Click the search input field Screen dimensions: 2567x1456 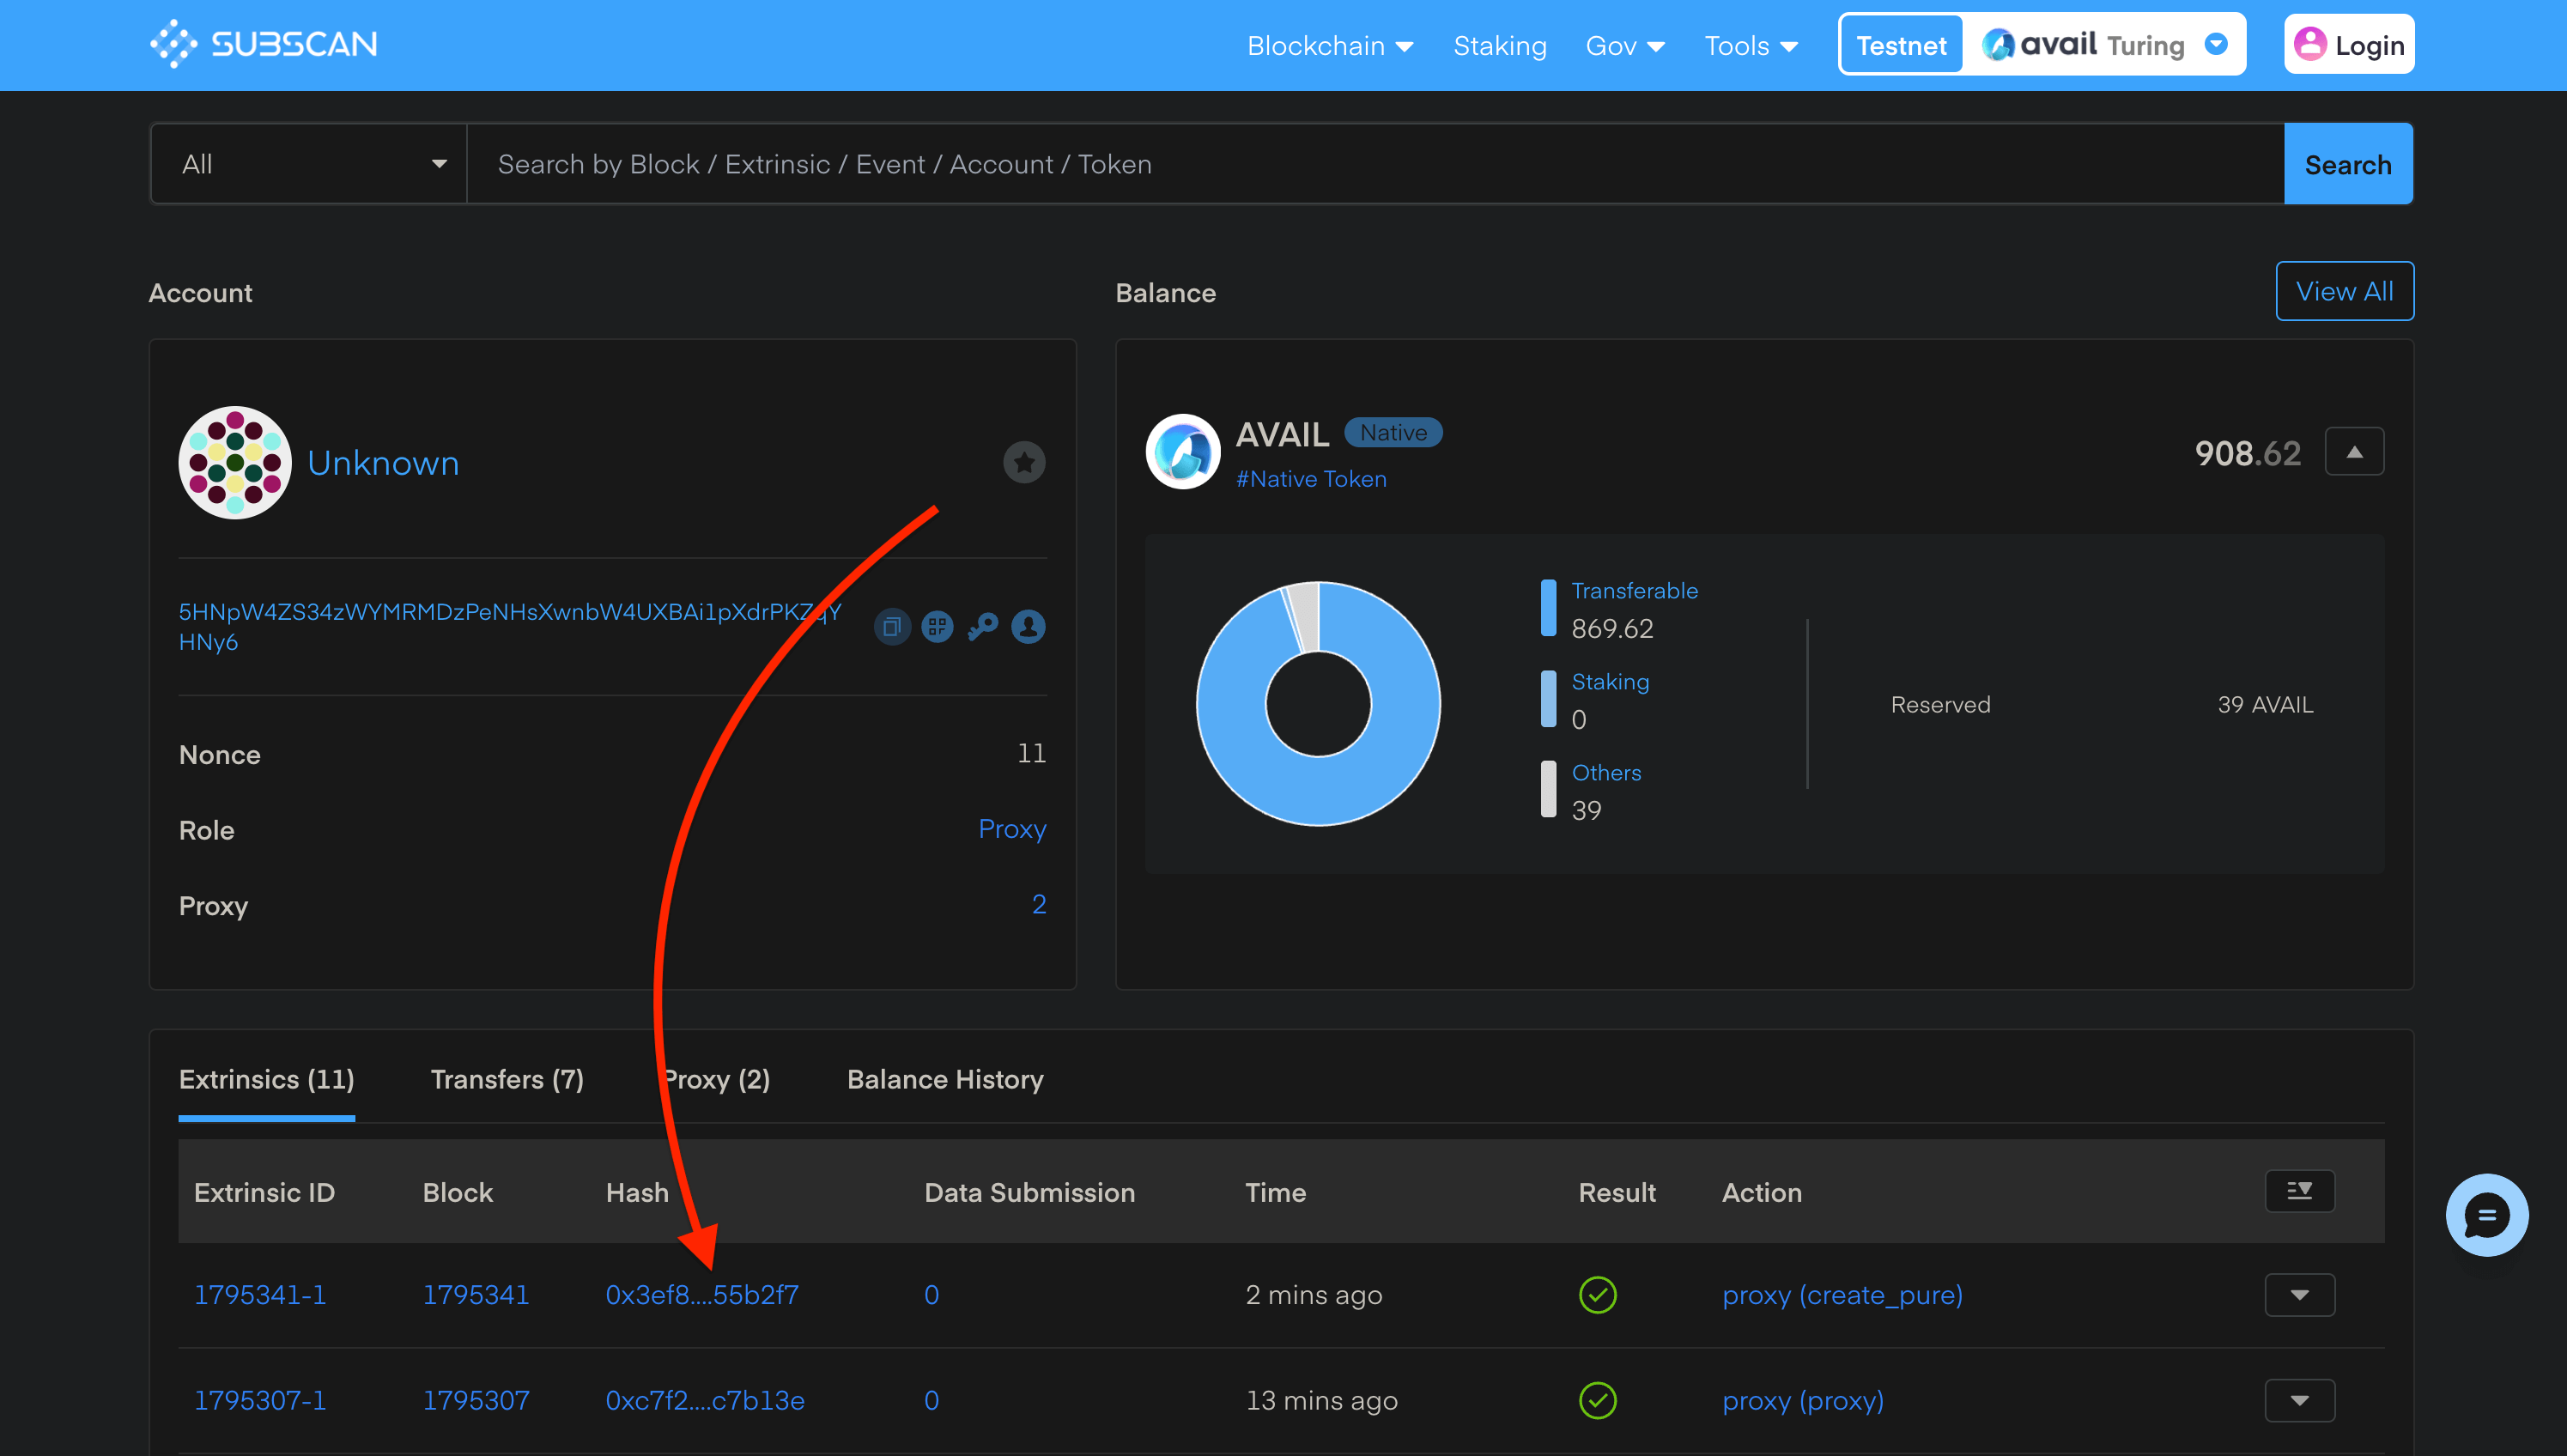1375,164
